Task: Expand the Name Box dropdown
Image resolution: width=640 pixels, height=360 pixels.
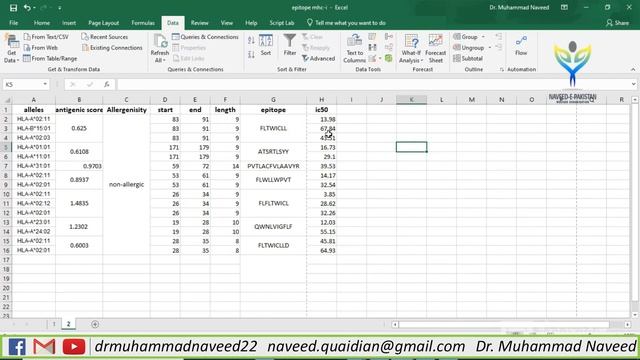Action: pos(45,84)
